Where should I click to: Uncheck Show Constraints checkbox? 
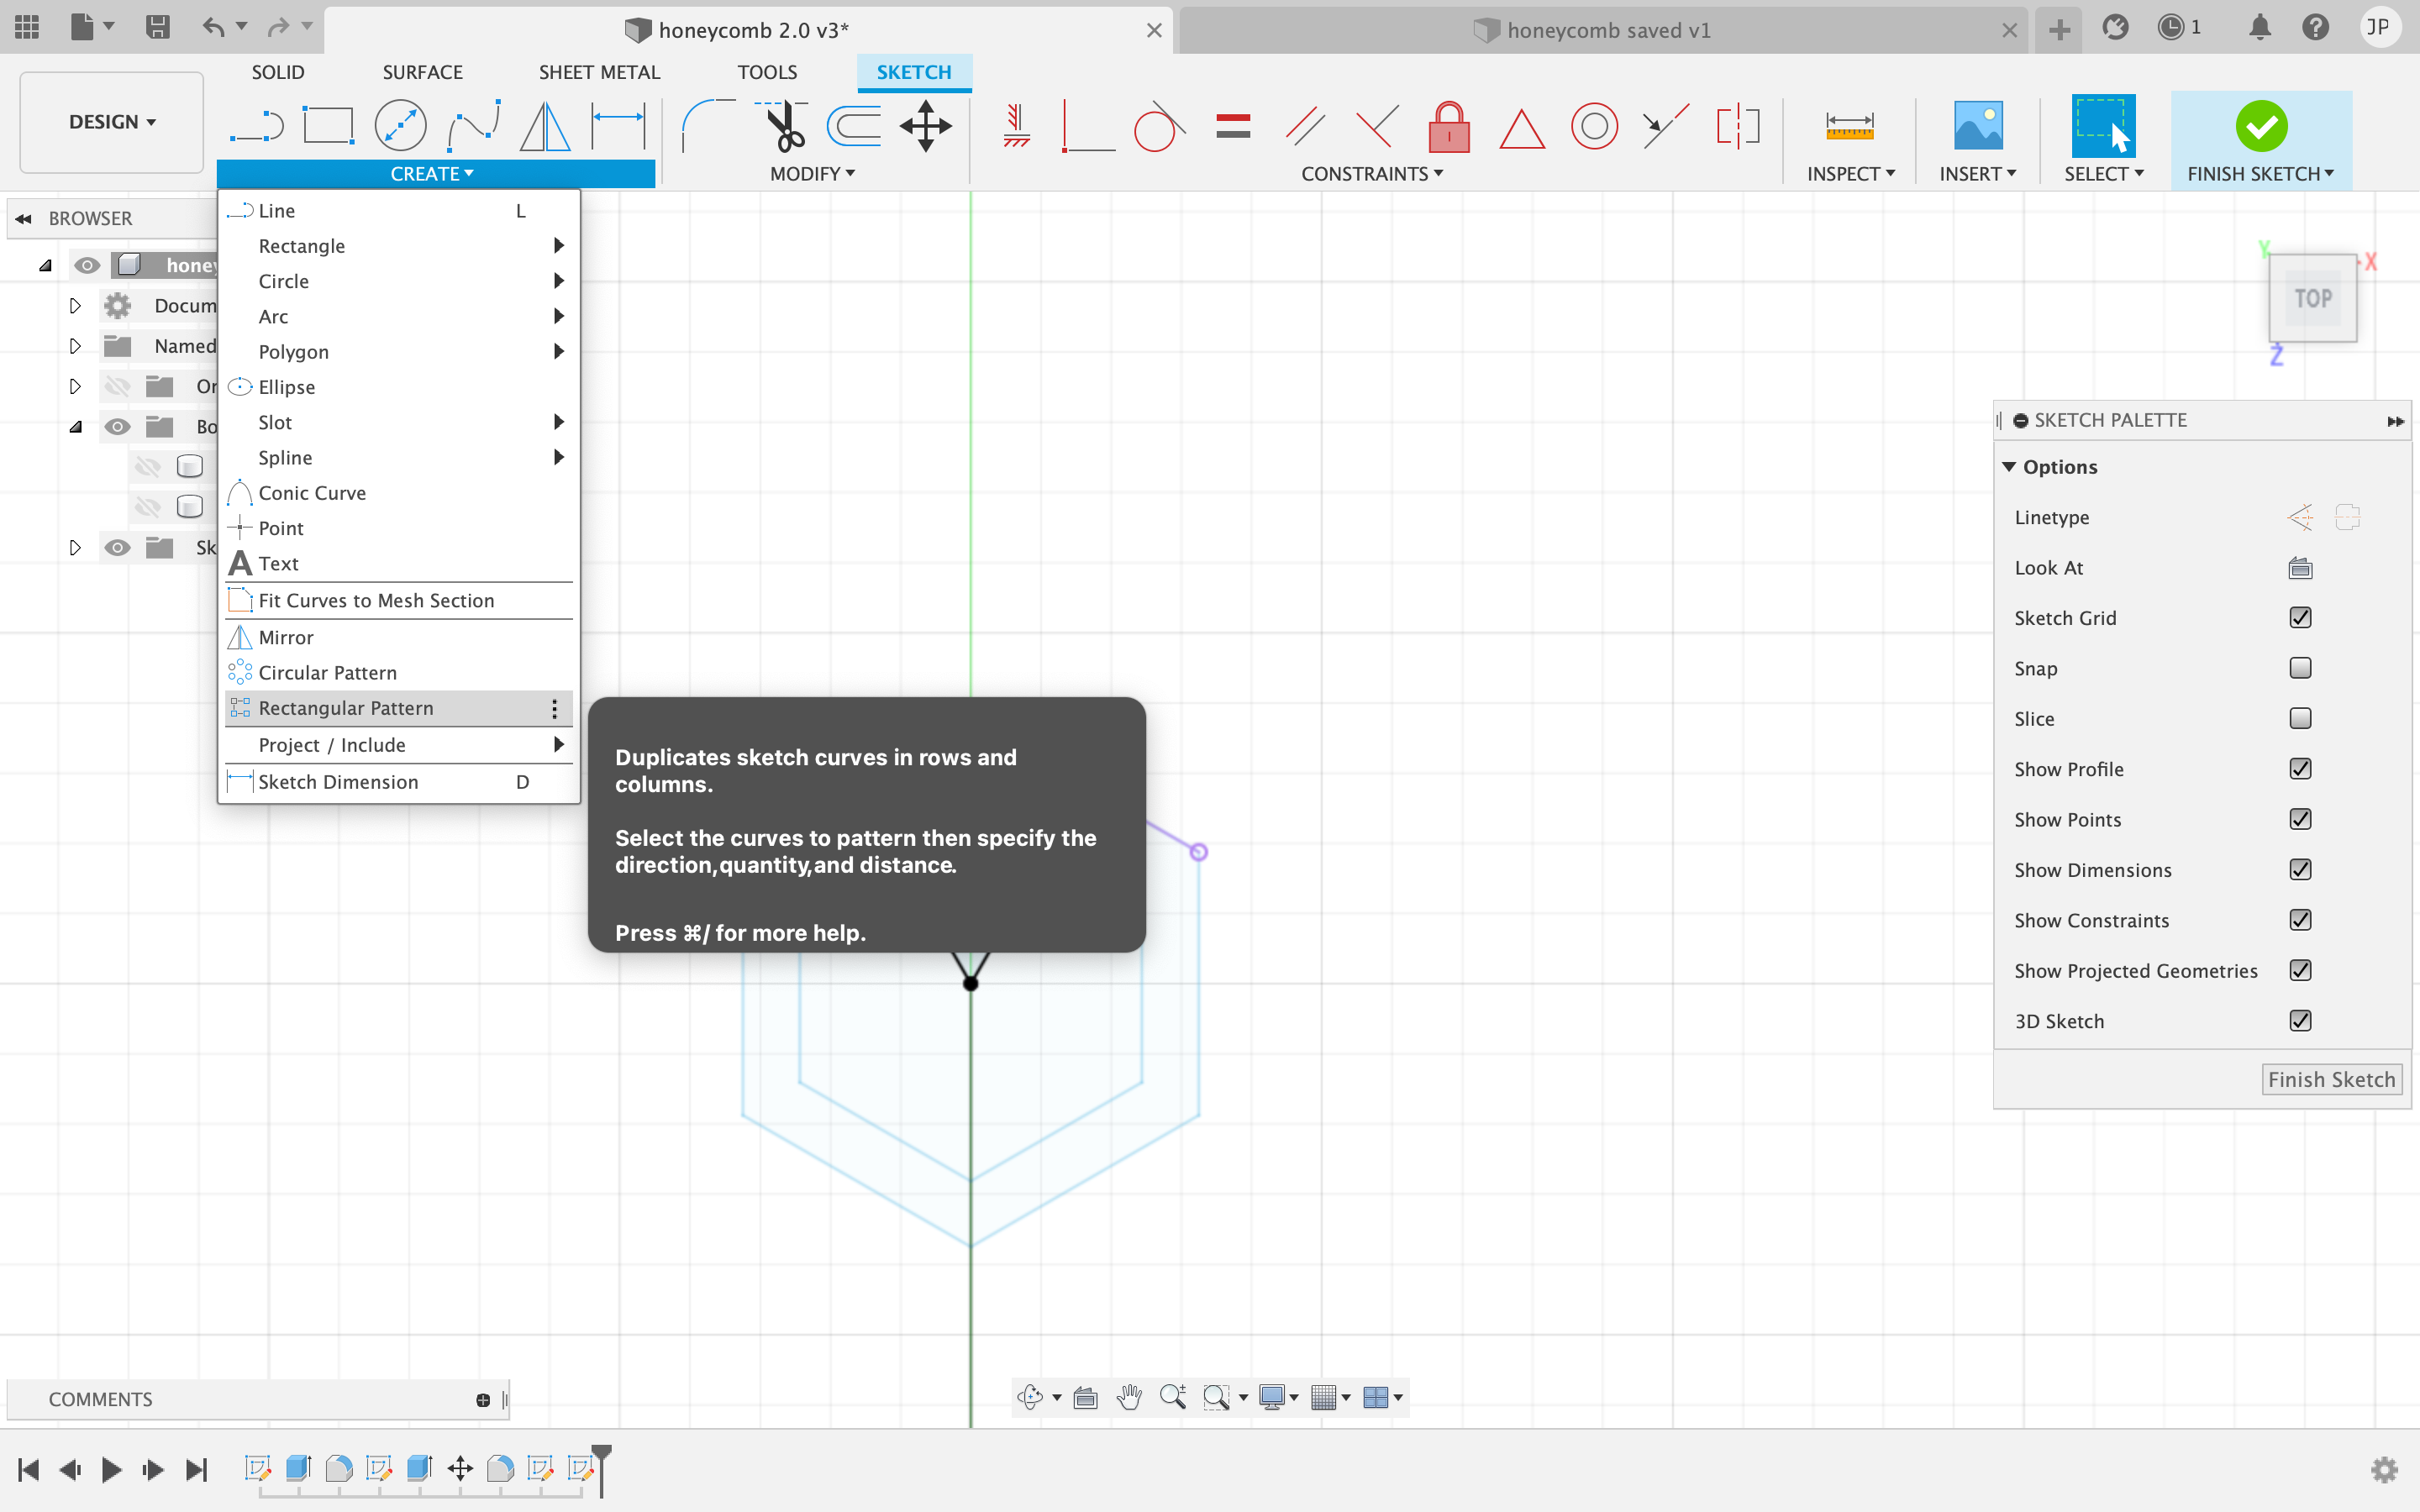point(2300,920)
